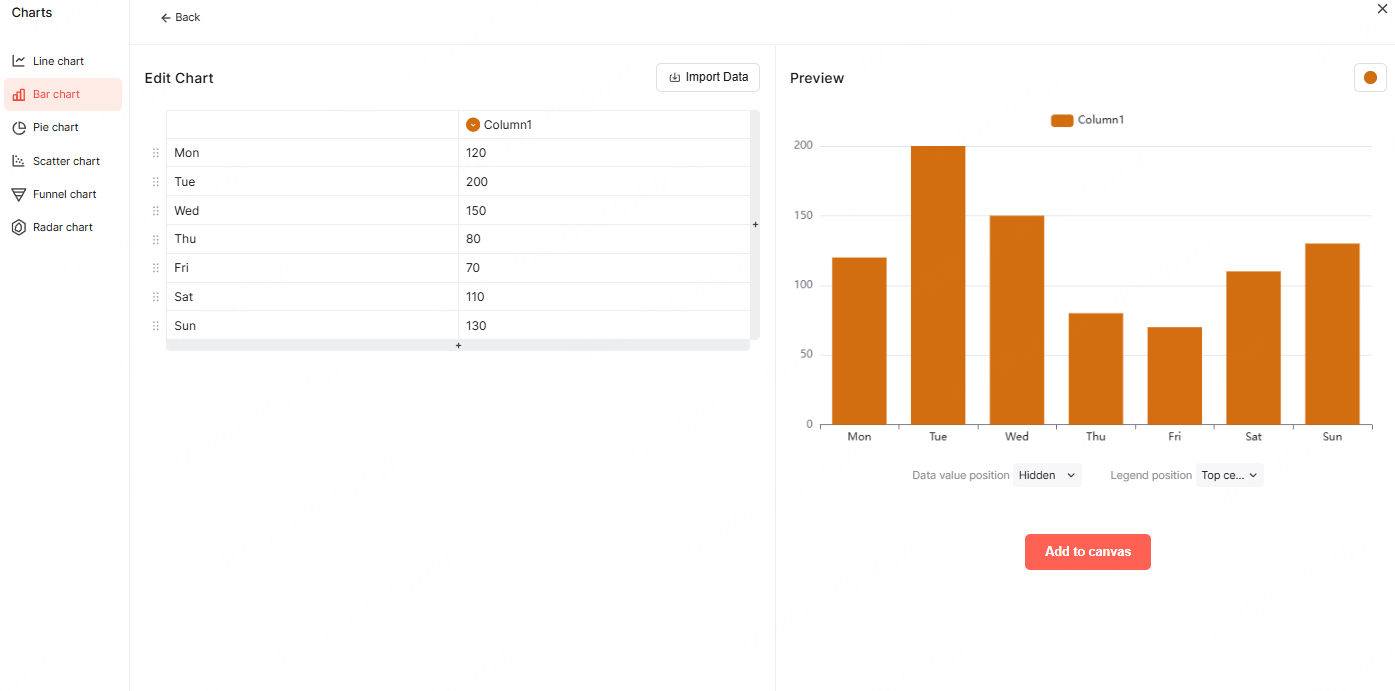
Task: Expand the Hidden selector for data values
Action: (1047, 475)
